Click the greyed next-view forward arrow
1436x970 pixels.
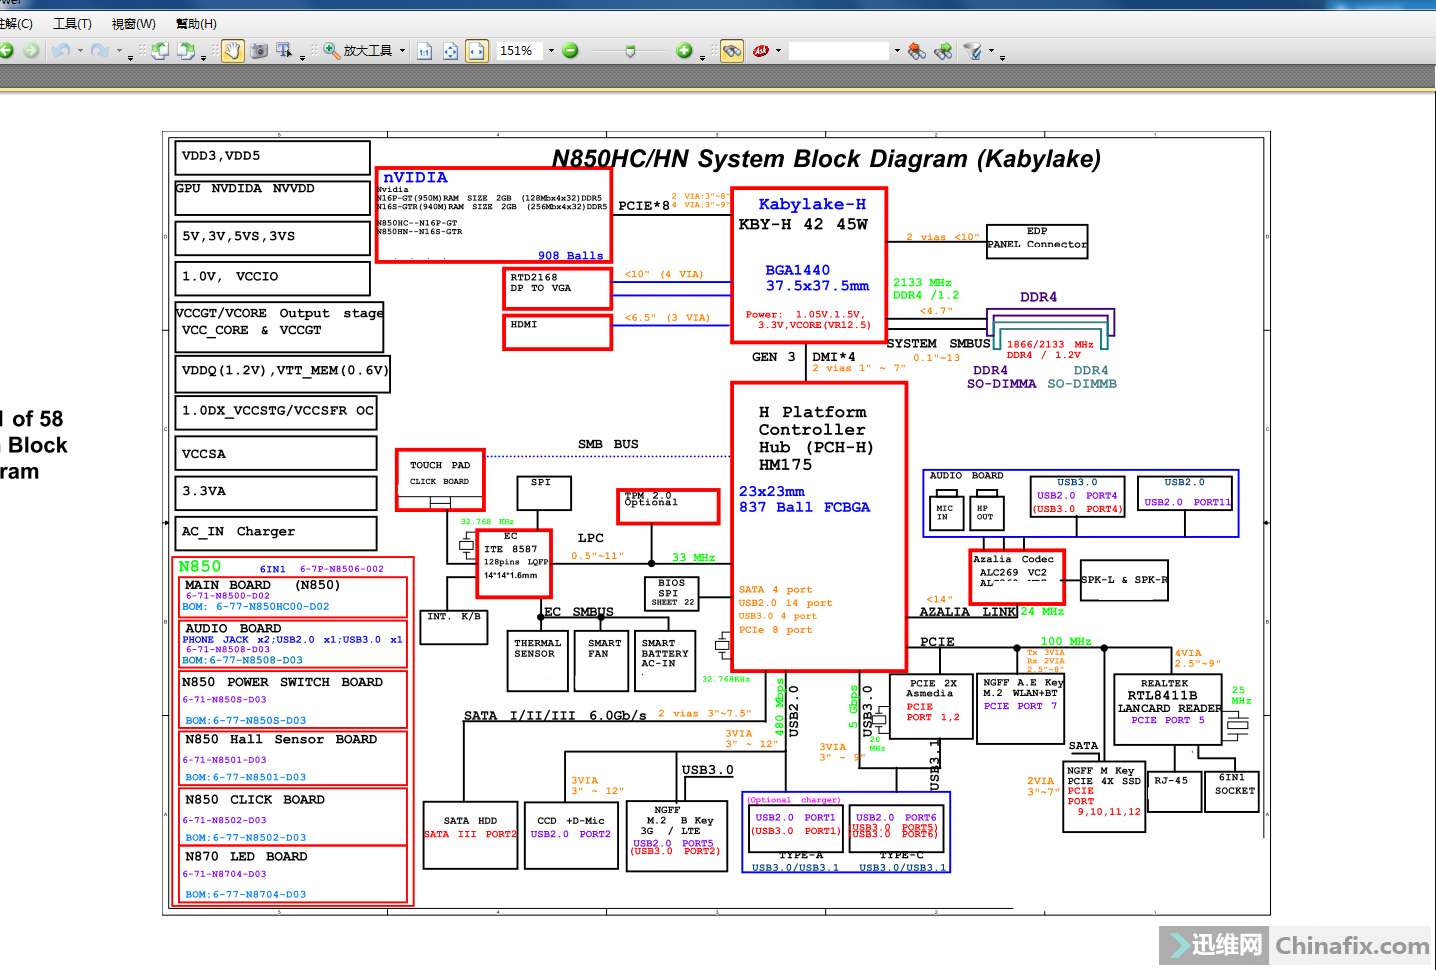point(31,50)
